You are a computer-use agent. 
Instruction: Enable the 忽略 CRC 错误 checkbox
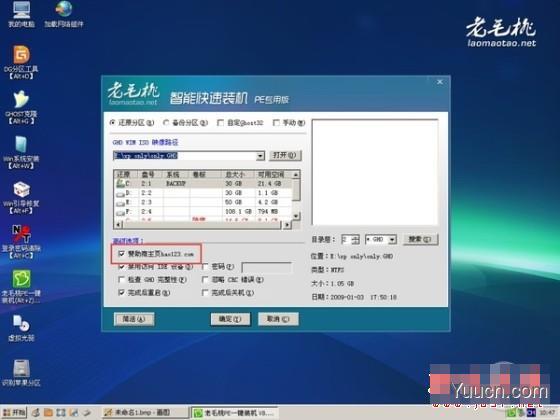(x=205, y=279)
